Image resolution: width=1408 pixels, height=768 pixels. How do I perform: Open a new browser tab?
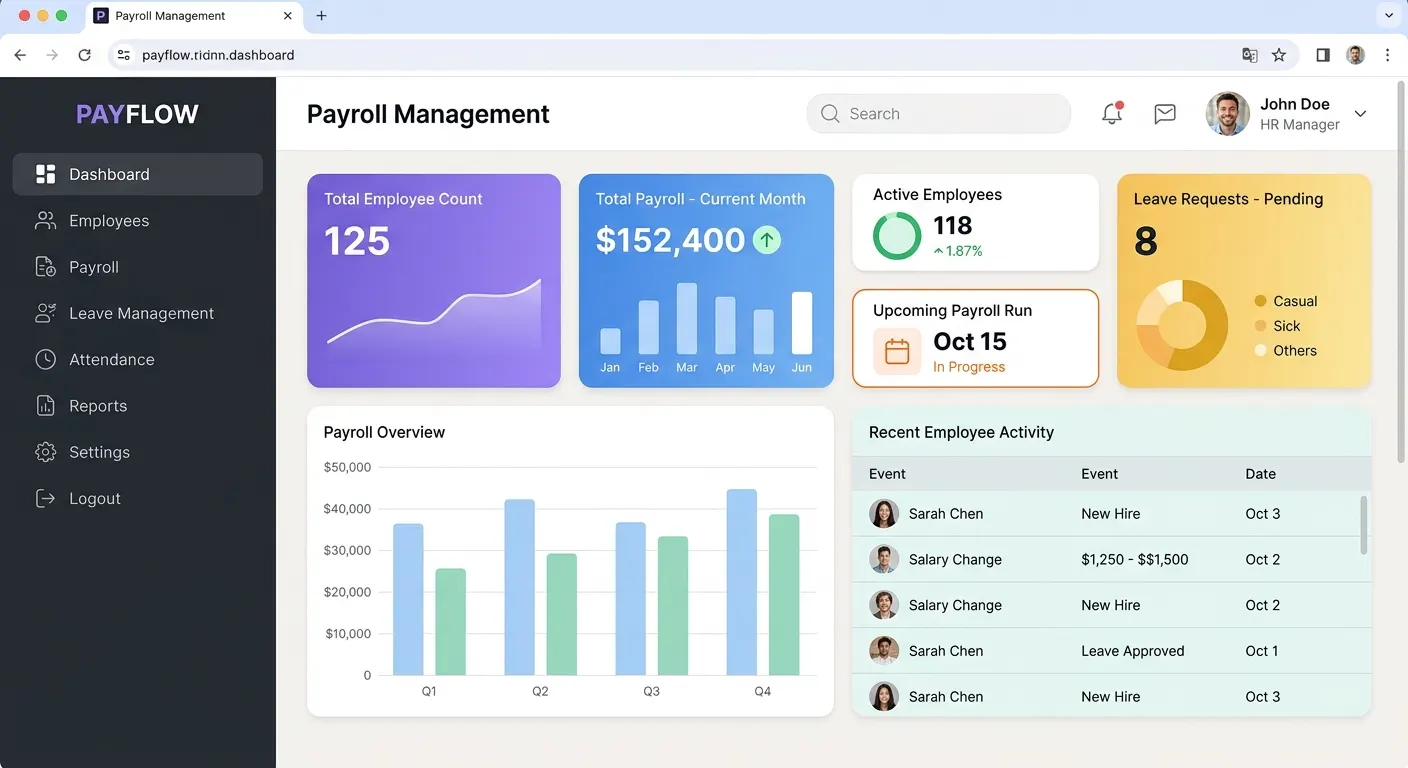pos(321,16)
